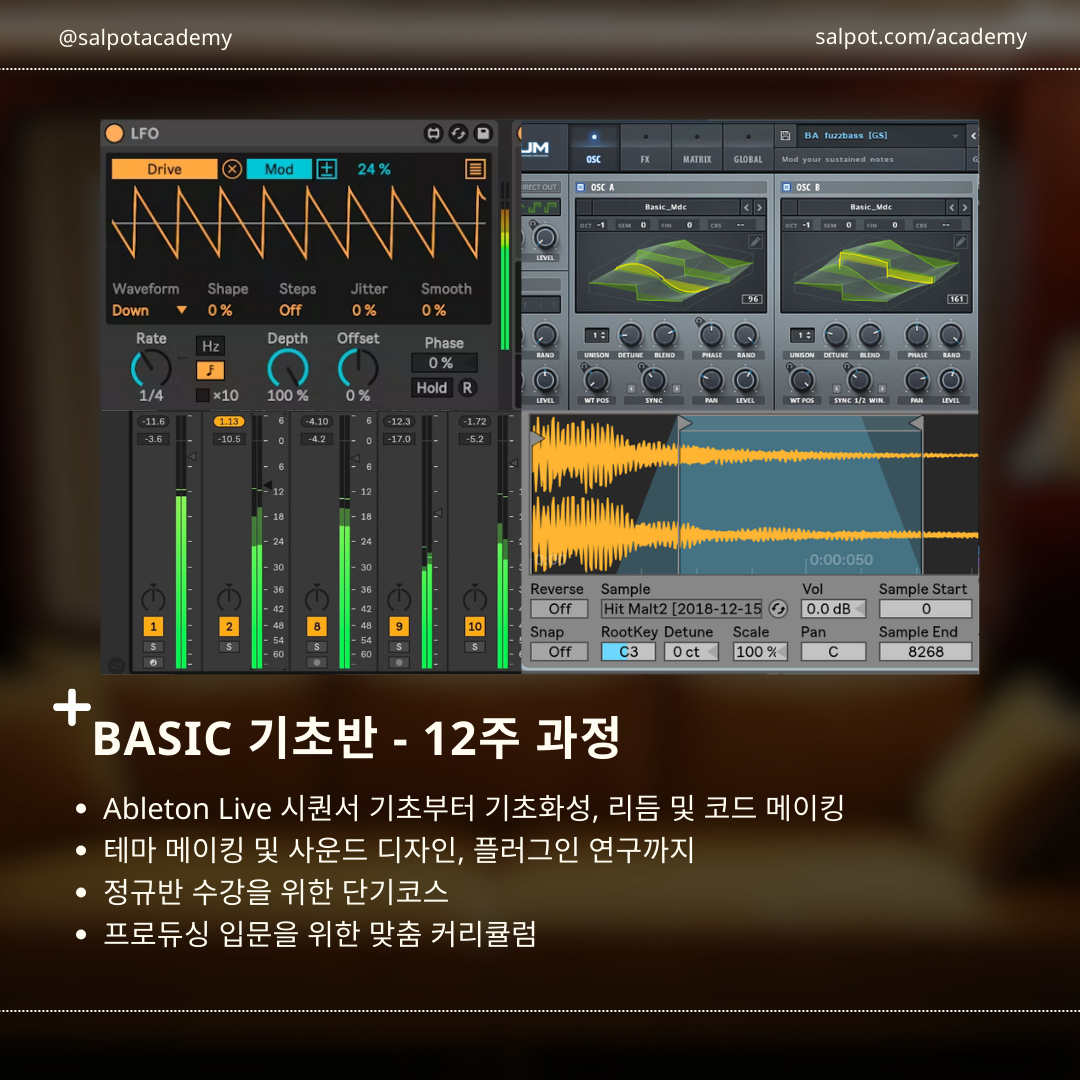The image size is (1080, 1080).
Task: Enable the x10 rate checkbox
Action: coord(202,395)
